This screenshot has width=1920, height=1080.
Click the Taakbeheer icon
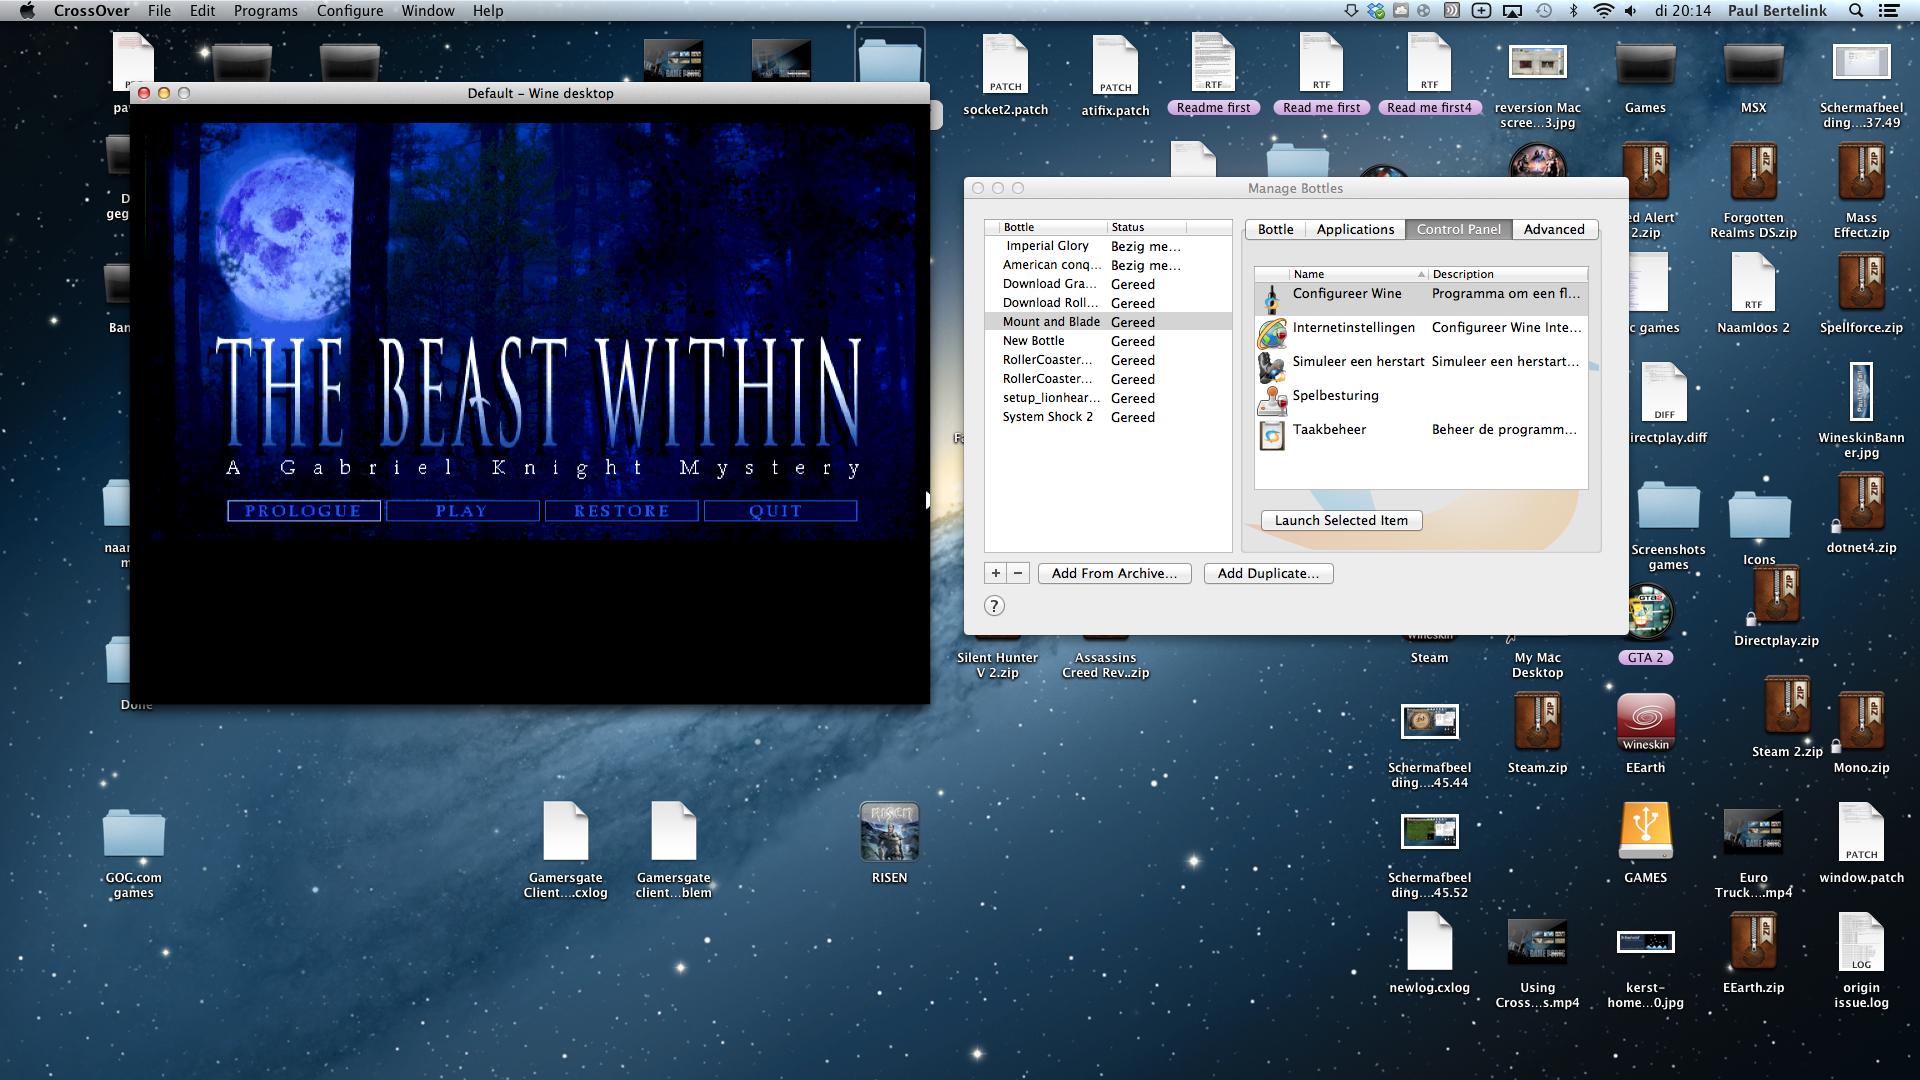[x=1272, y=435]
